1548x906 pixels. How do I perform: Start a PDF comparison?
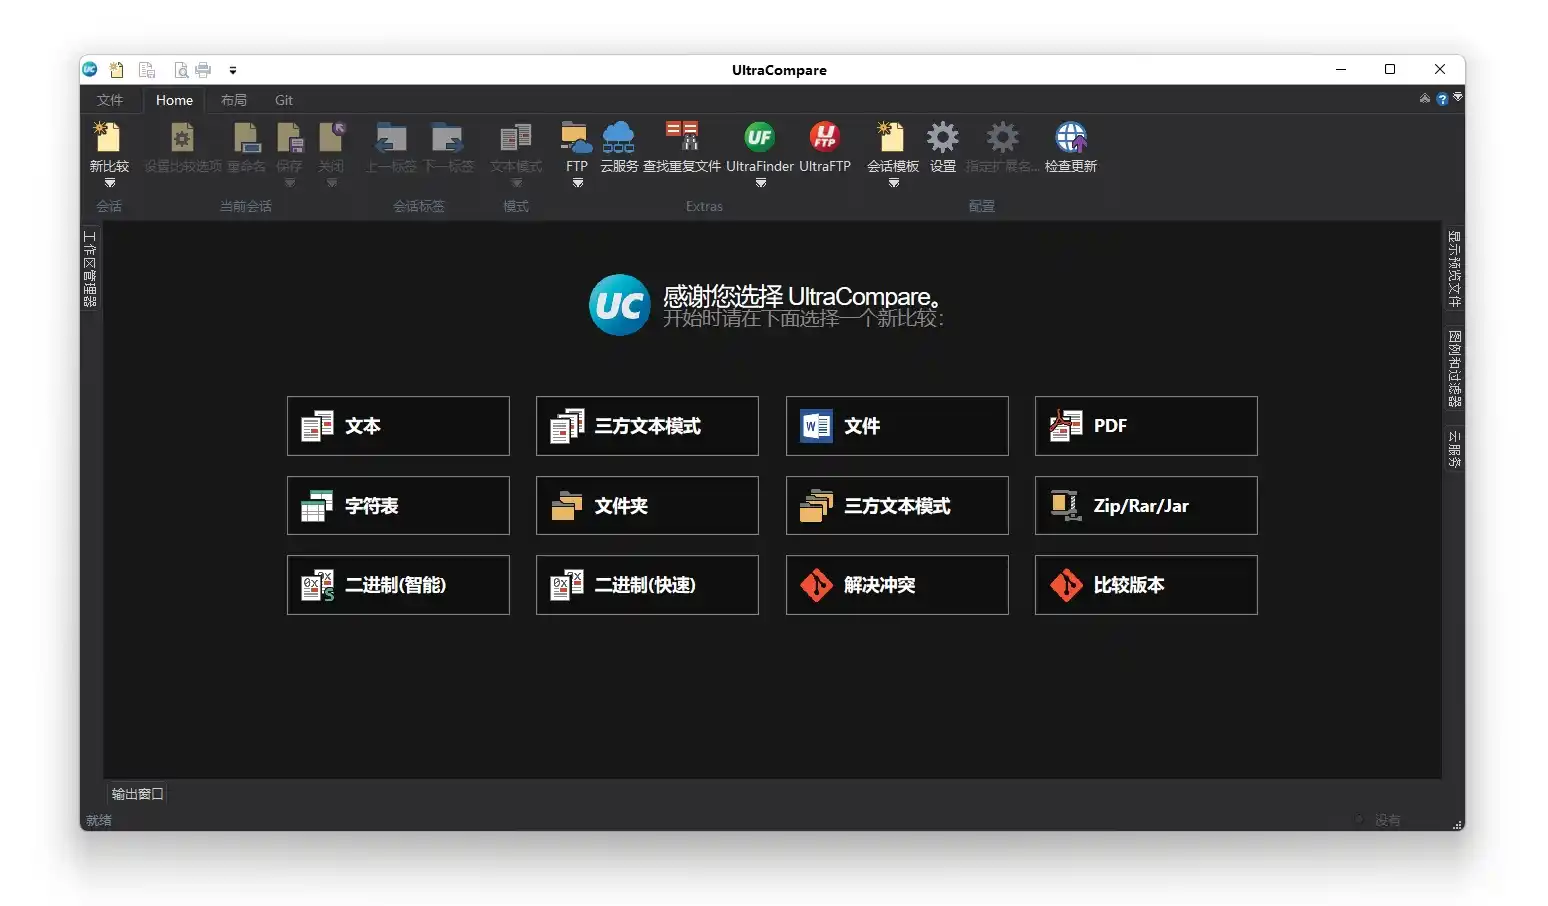(1146, 426)
